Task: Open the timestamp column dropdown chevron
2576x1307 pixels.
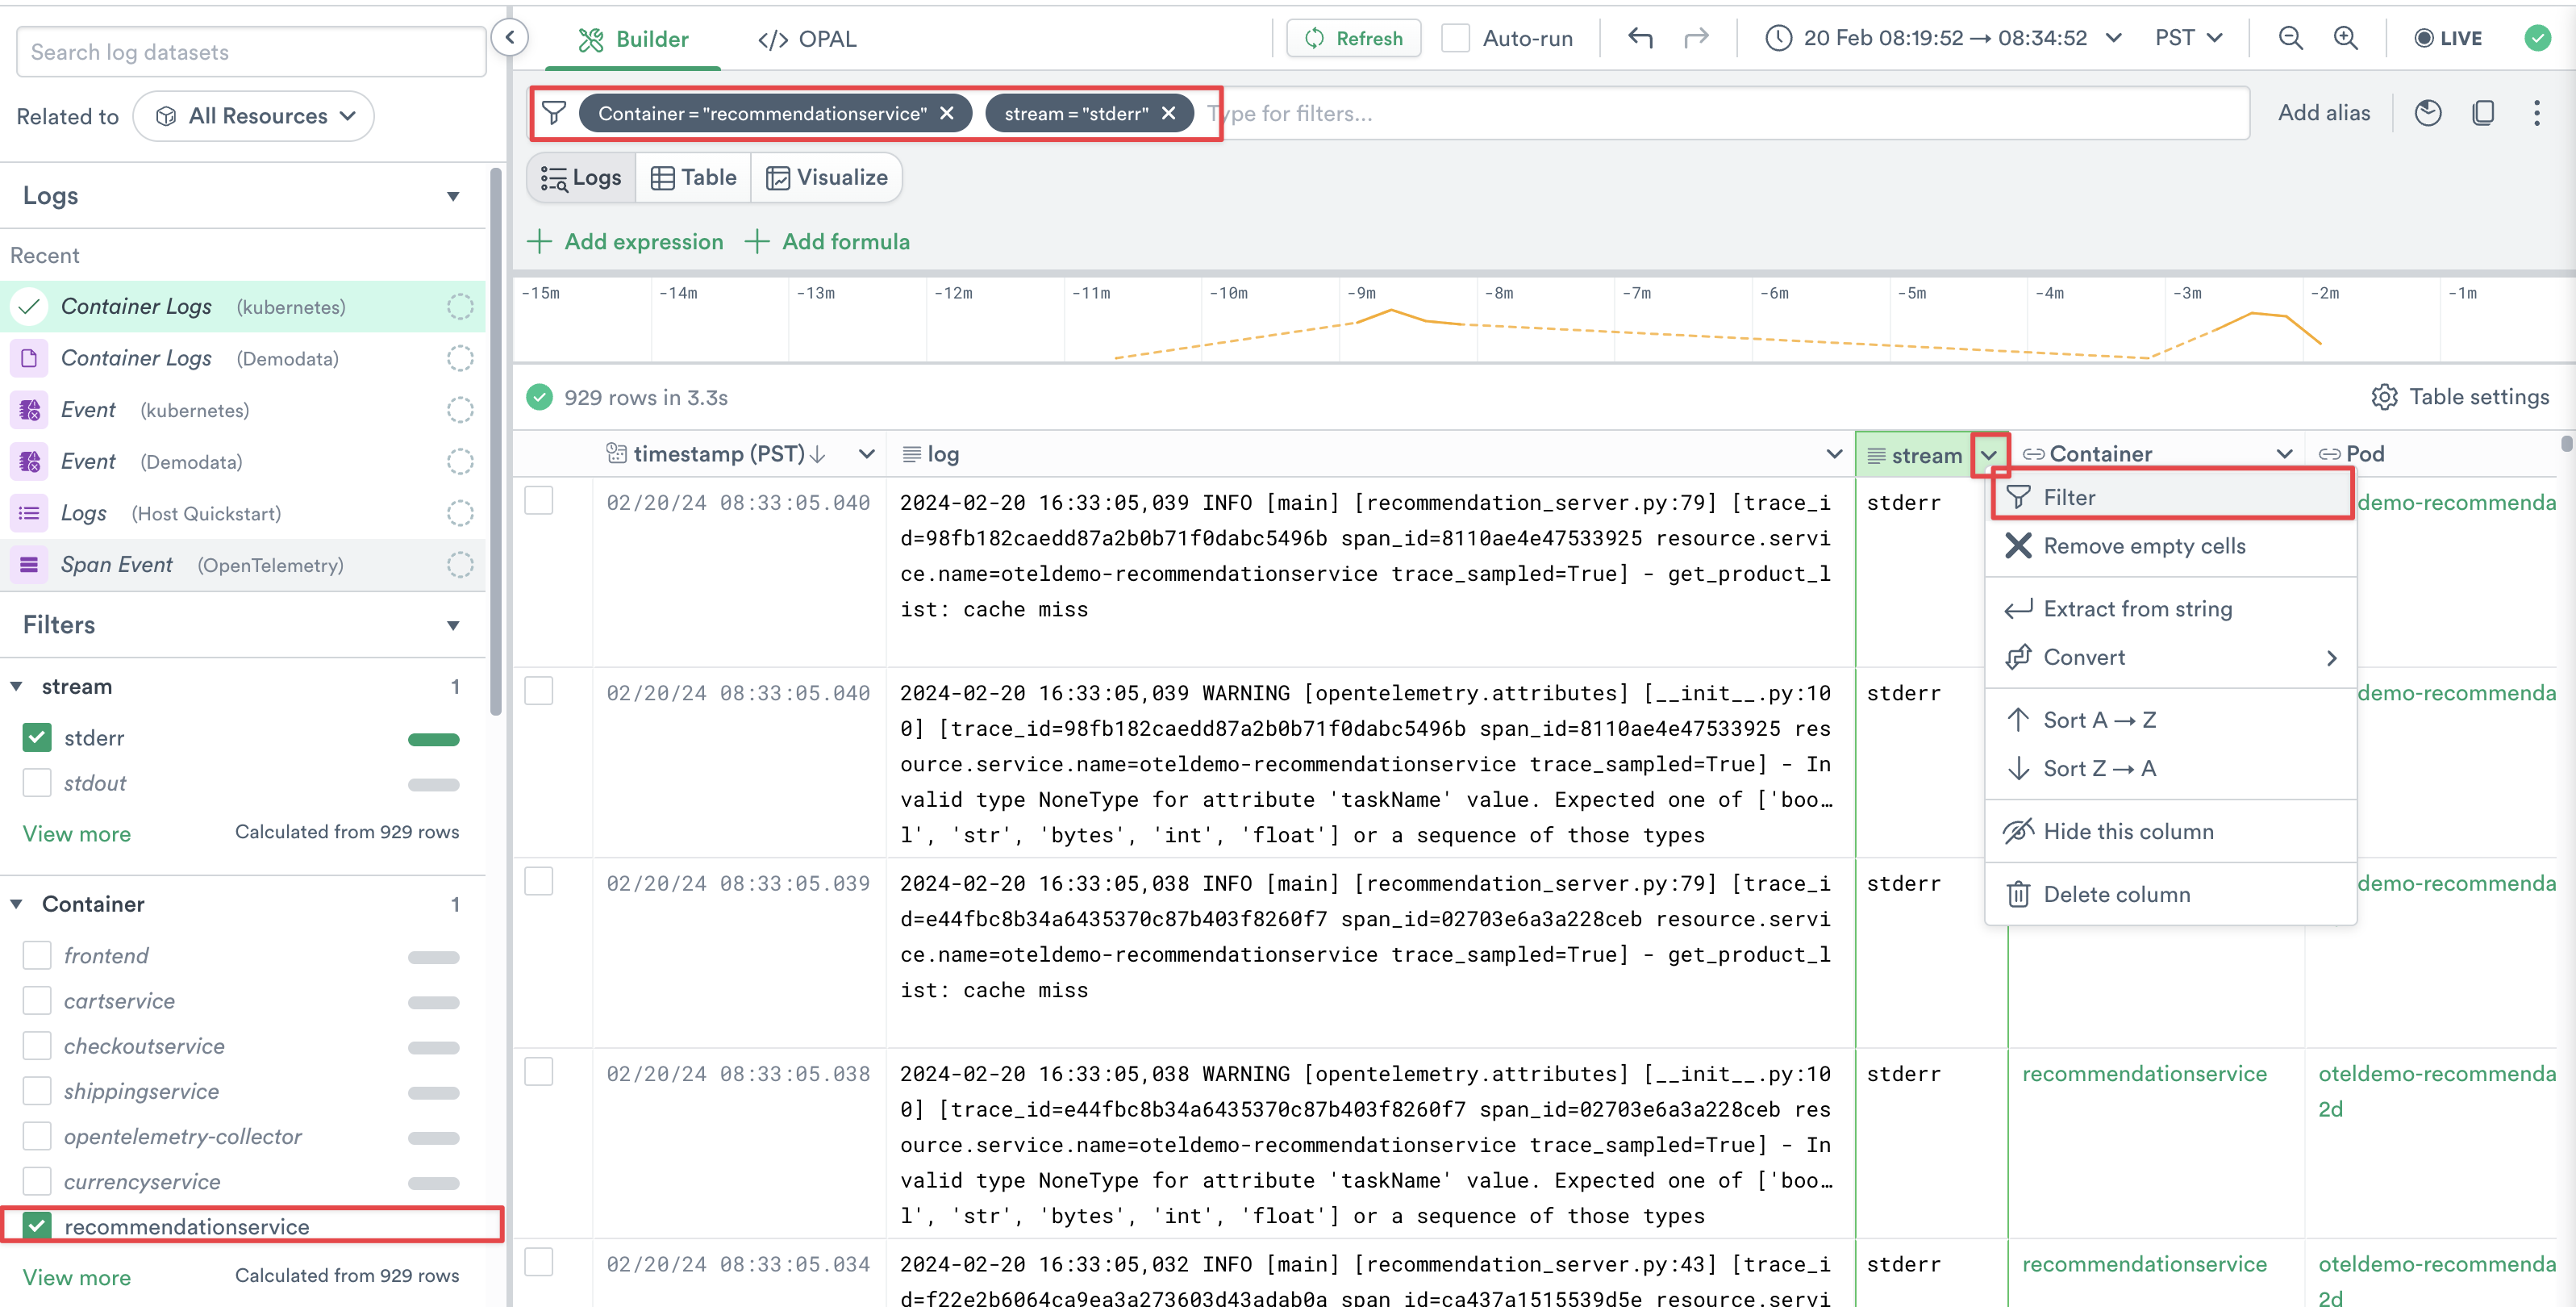Action: click(866, 454)
